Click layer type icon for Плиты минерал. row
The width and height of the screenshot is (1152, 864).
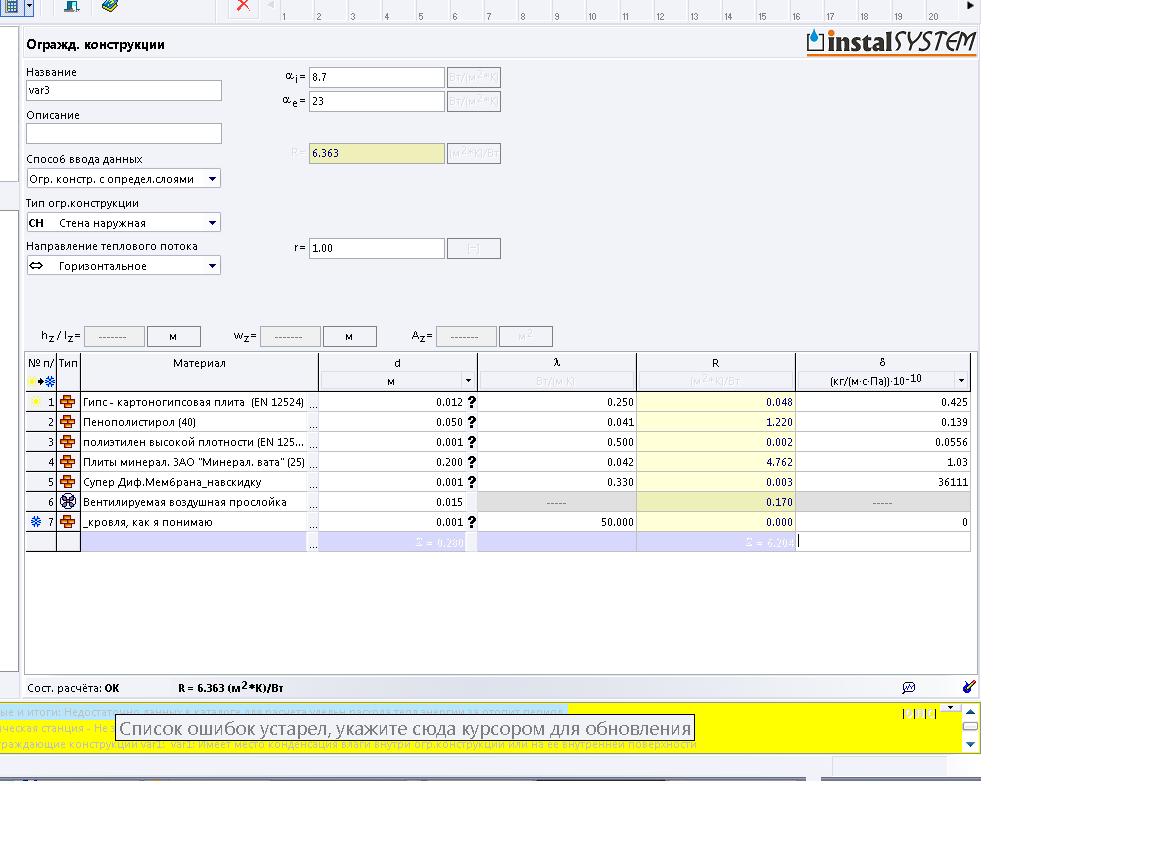pyautogui.click(x=68, y=462)
